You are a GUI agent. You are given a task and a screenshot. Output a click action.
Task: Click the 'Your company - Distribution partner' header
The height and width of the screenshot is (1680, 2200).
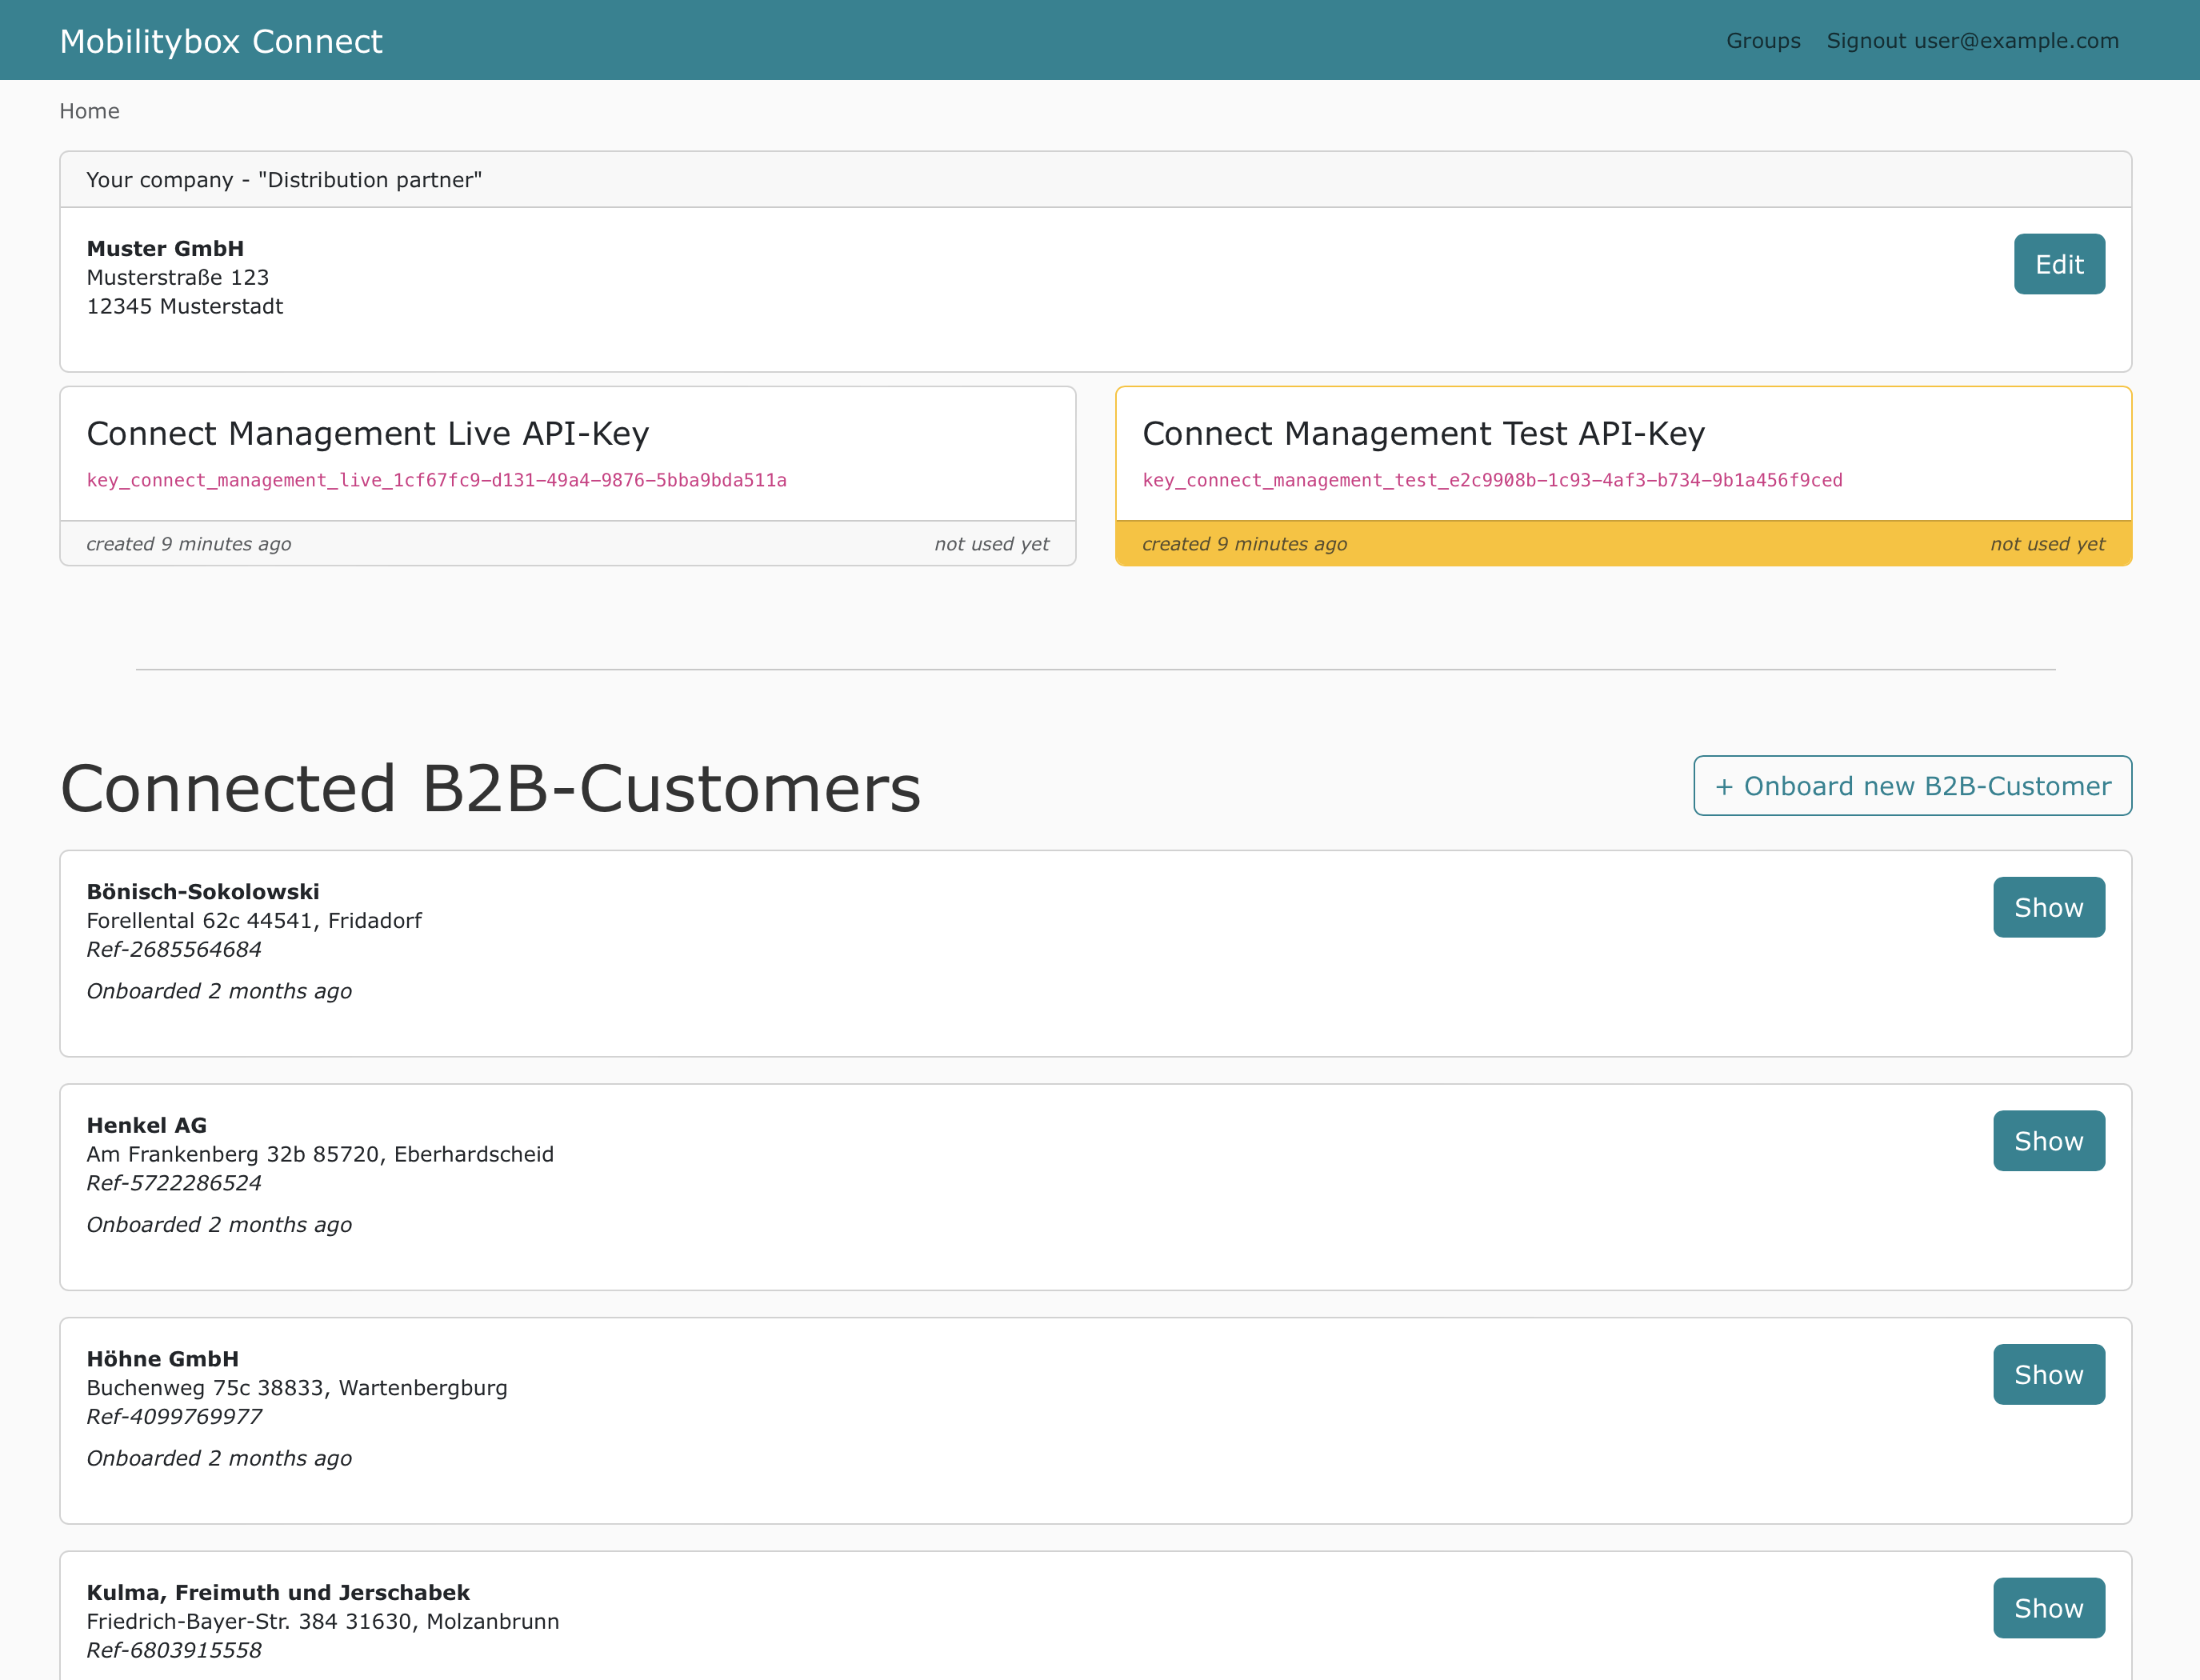[284, 180]
